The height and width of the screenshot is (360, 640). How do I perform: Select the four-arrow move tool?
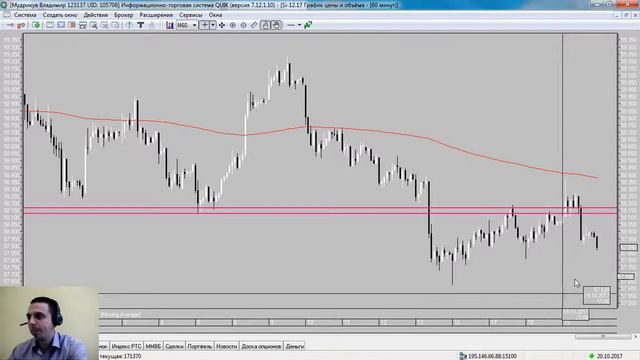click(x=222, y=25)
